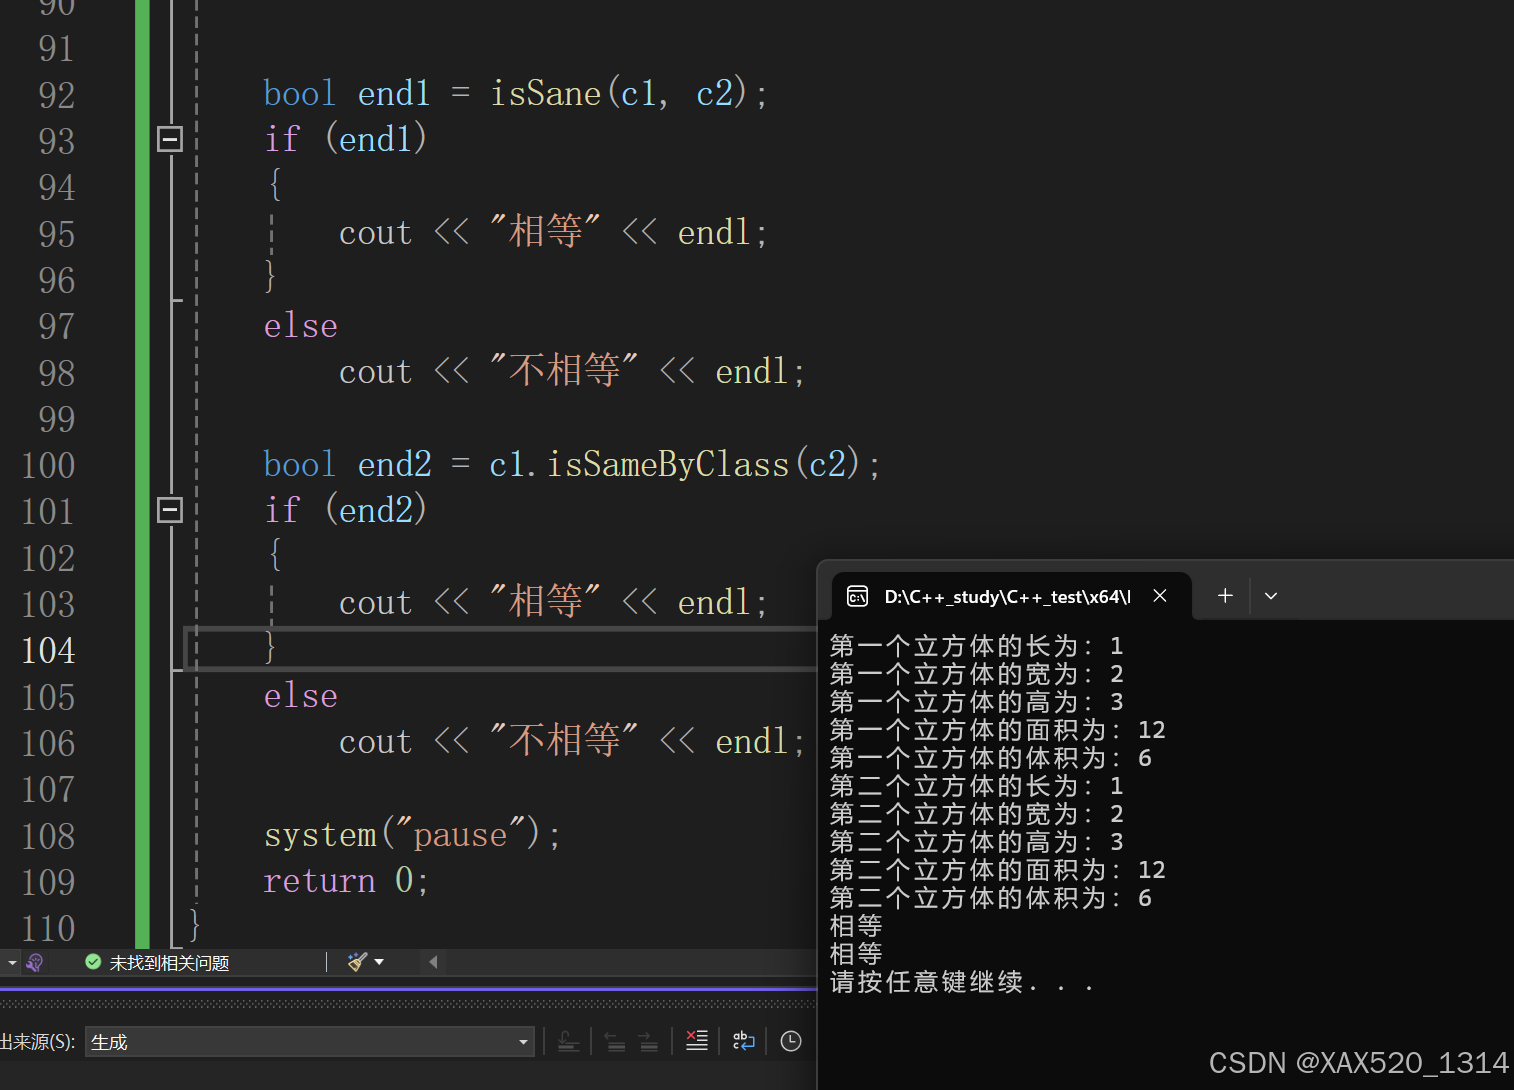
Task: Click the "不相等" string on line 98
Action: 564,370
